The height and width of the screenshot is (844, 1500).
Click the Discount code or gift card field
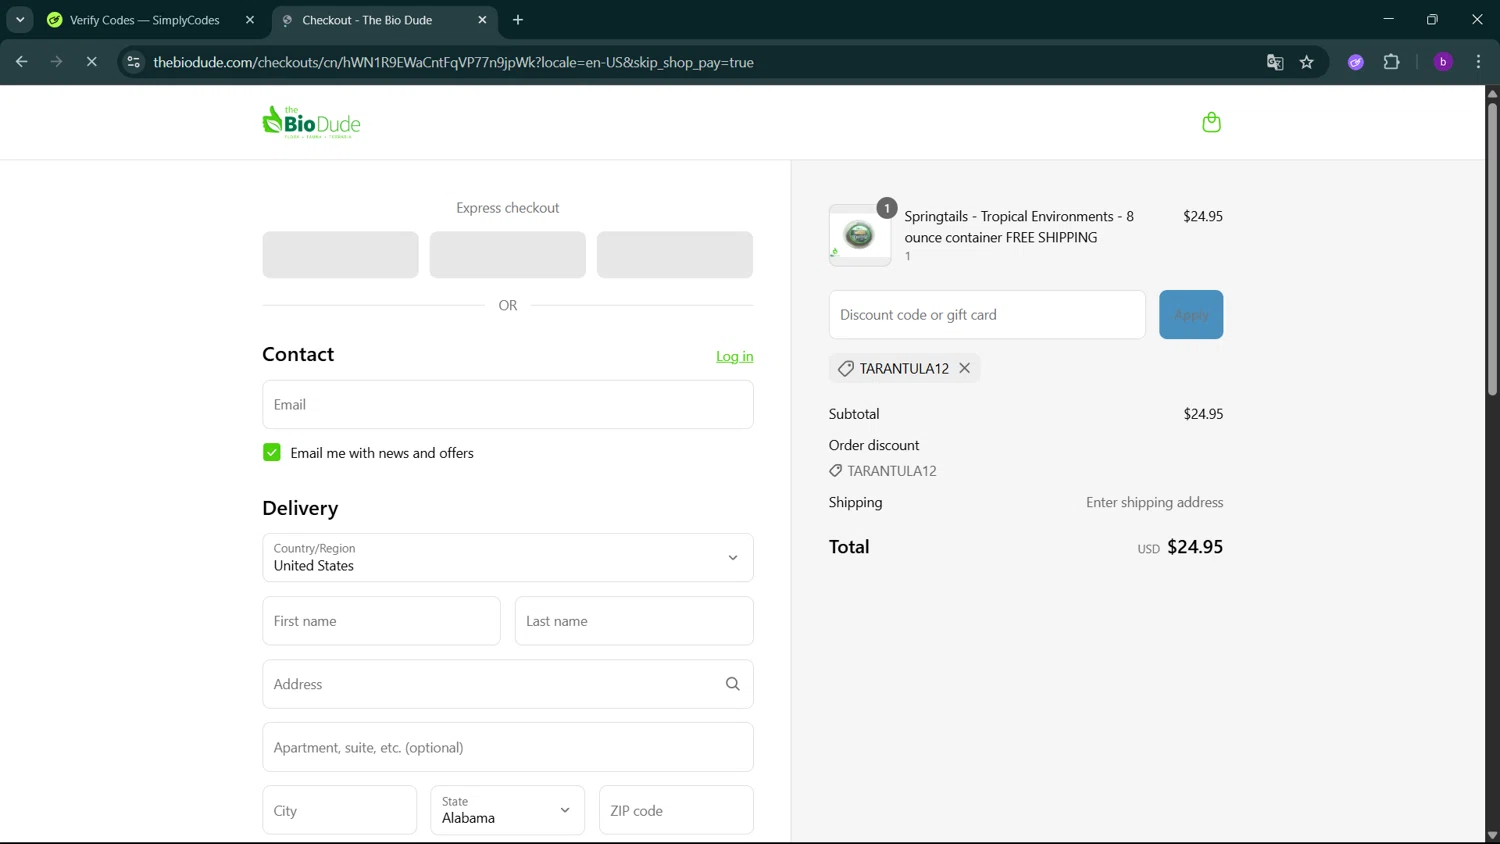pos(987,314)
